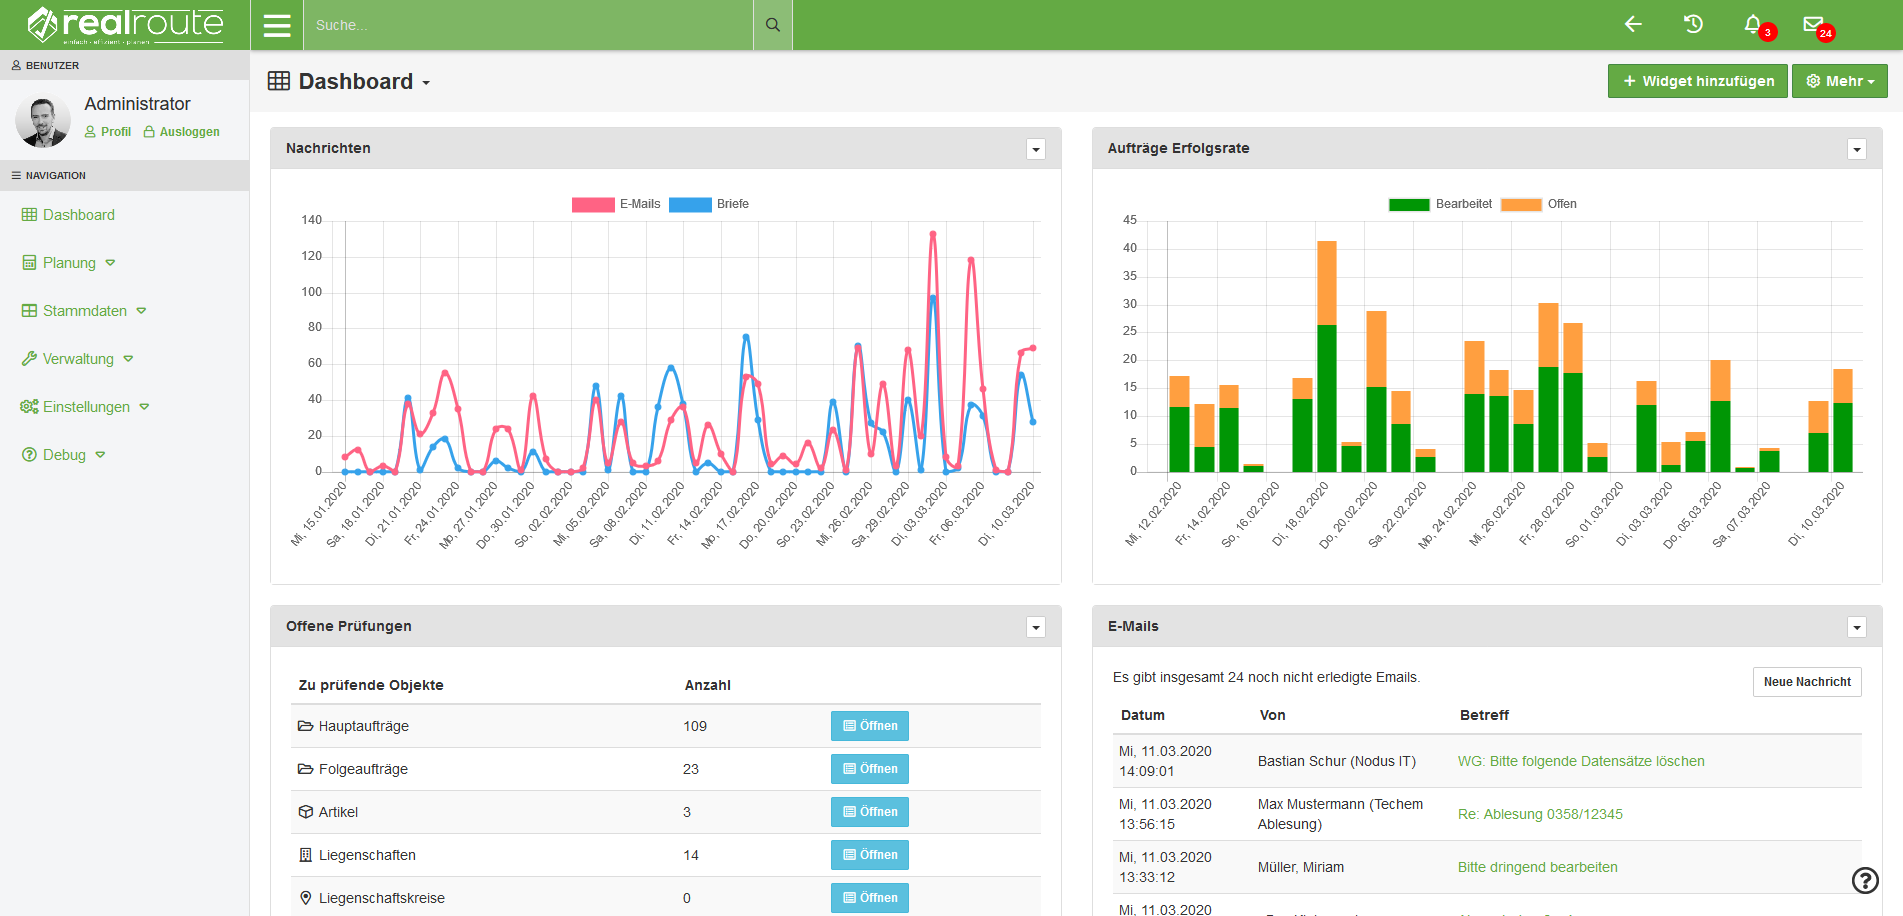Click the Dashboard grid icon in title
The height and width of the screenshot is (916, 1903).
(x=279, y=81)
